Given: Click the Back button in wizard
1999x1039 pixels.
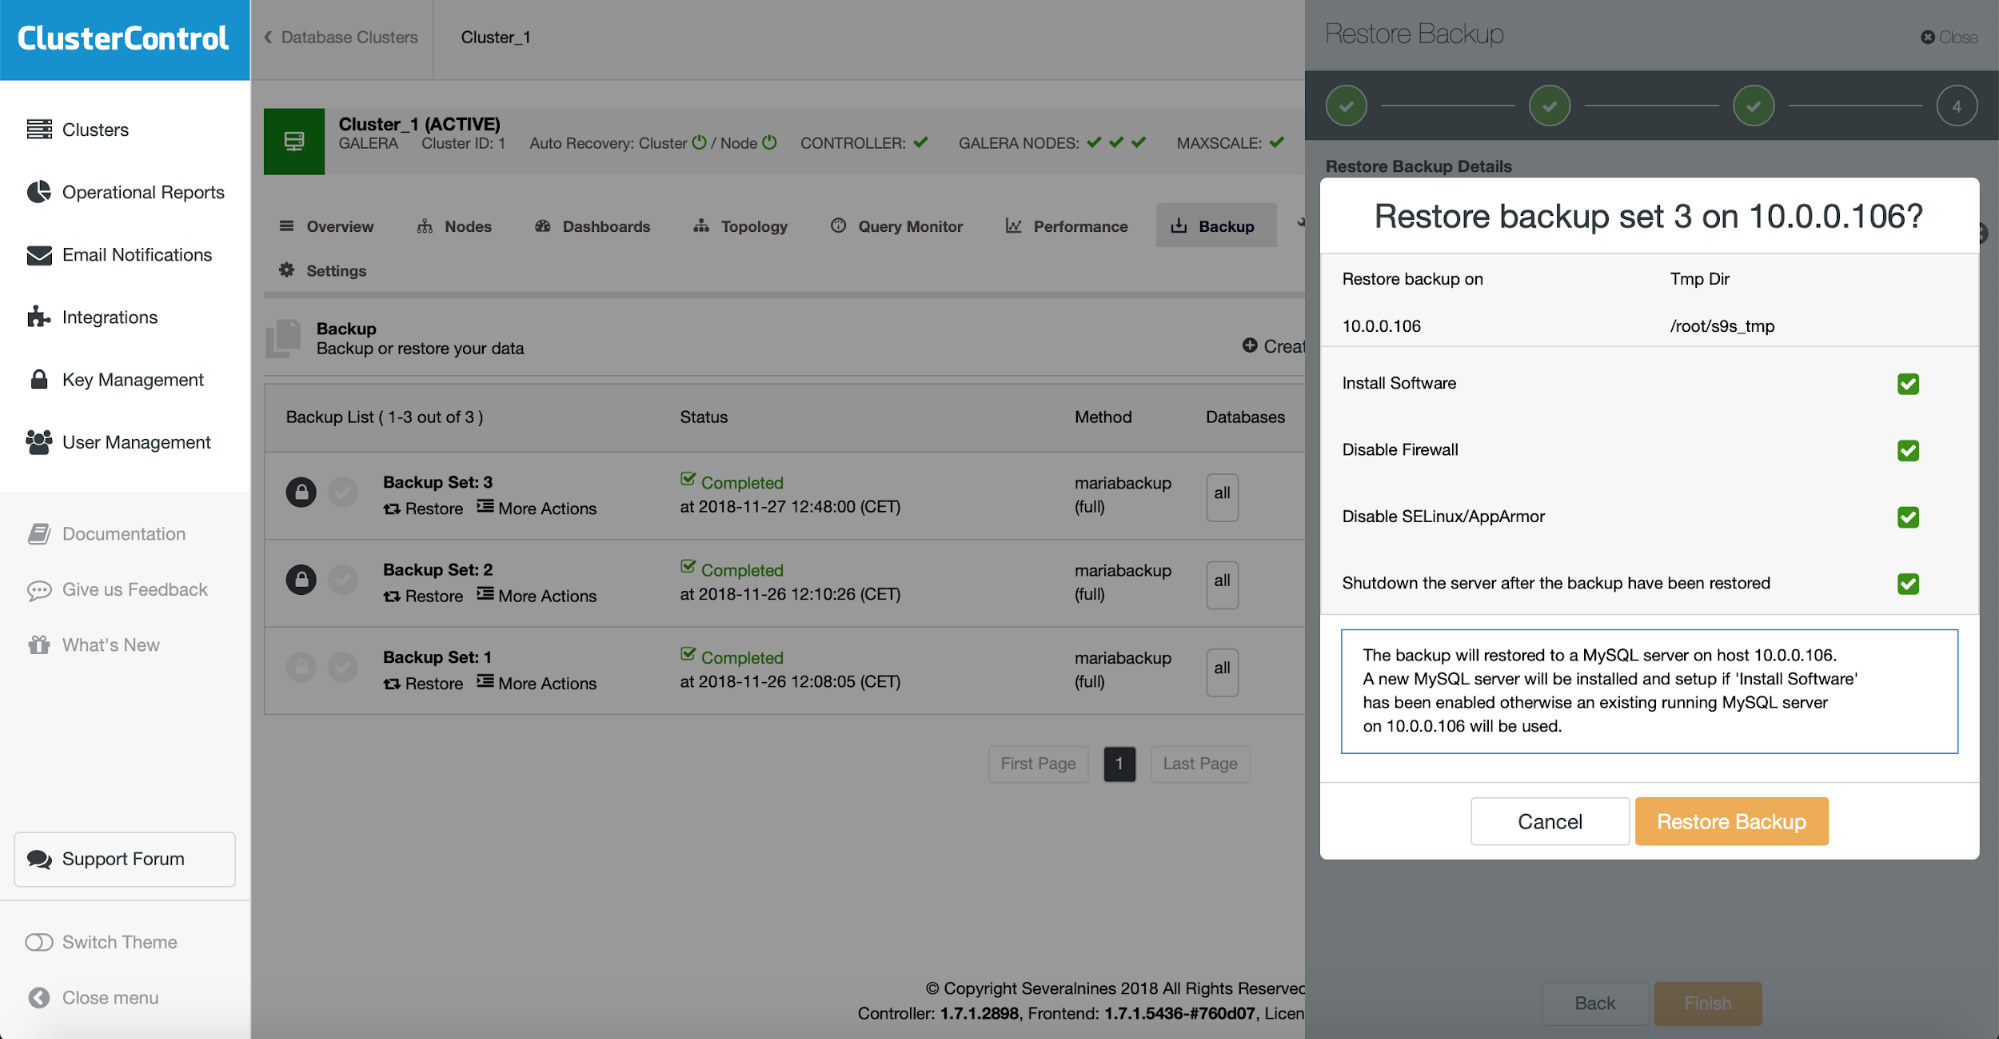Looking at the screenshot, I should click(1595, 1003).
